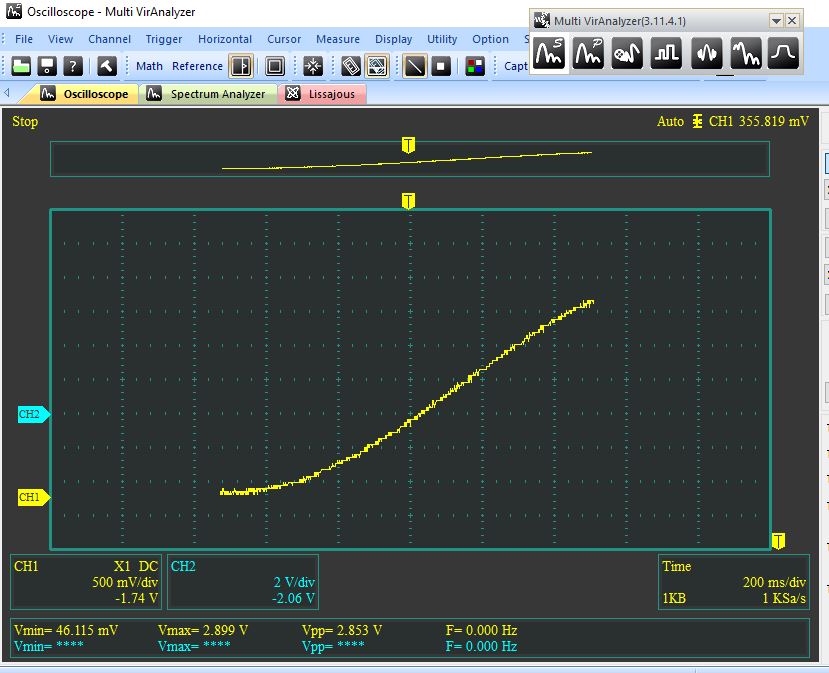The image size is (829, 673).
Task: Click the square wave generator icon in palette
Action: (x=667, y=53)
